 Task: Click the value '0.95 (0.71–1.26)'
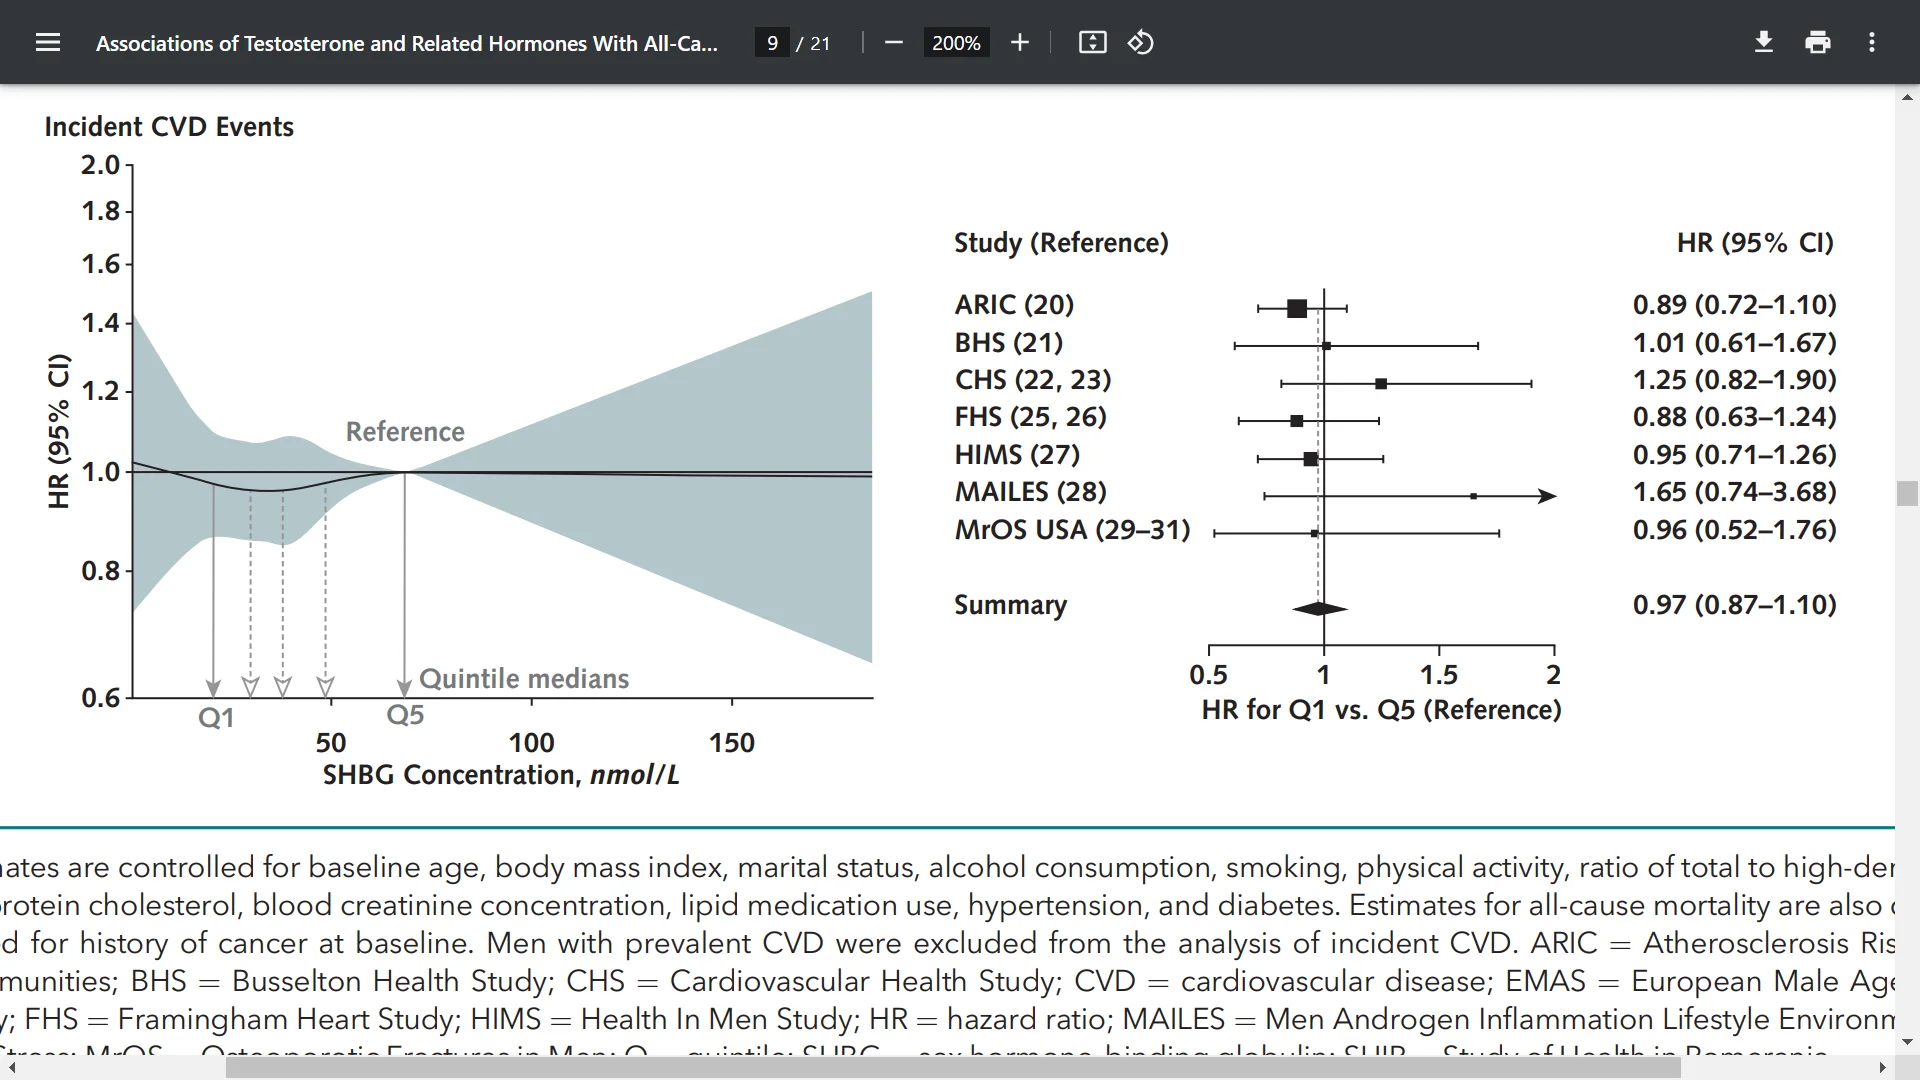click(1735, 455)
